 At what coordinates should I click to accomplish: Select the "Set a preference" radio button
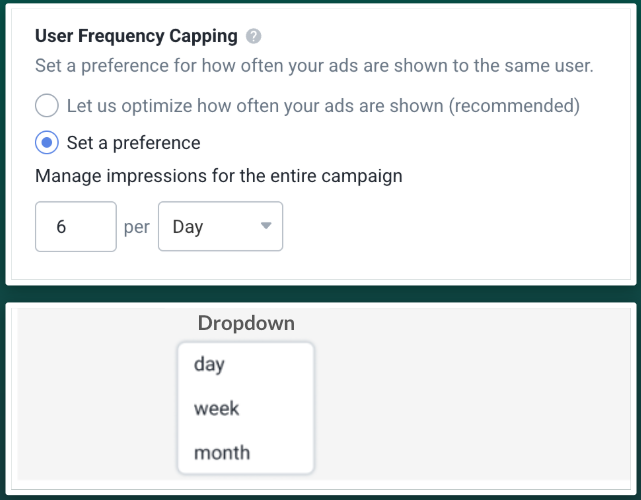click(47, 143)
